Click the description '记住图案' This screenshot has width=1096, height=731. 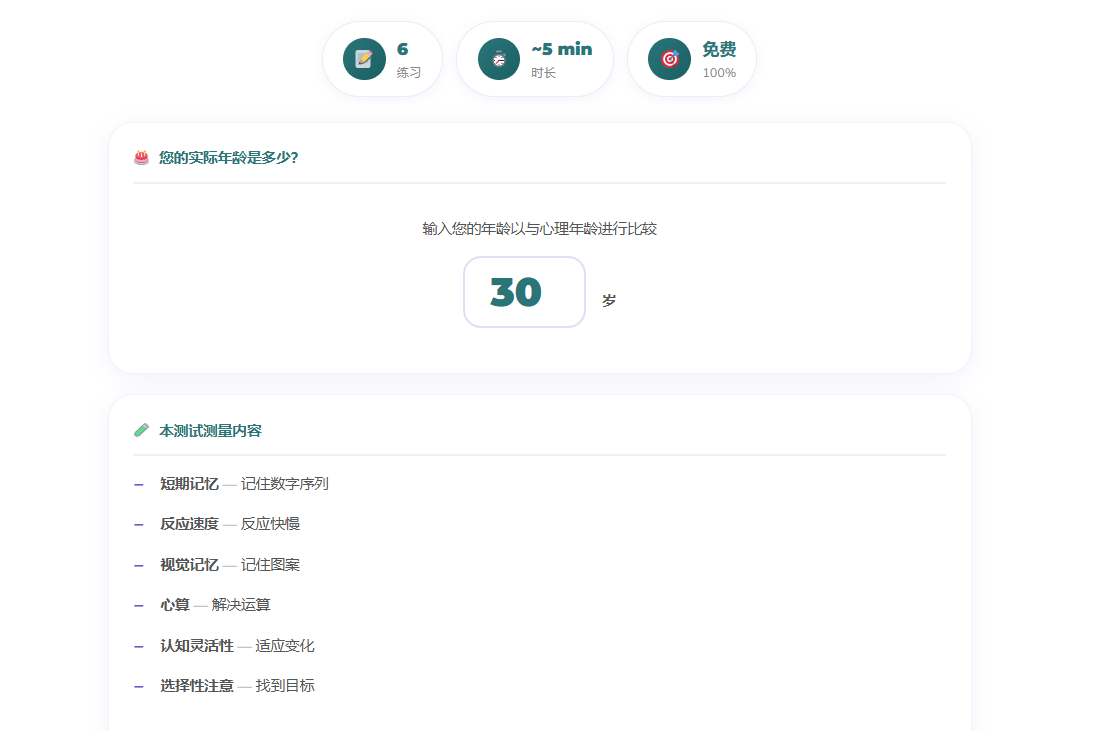[x=270, y=565]
